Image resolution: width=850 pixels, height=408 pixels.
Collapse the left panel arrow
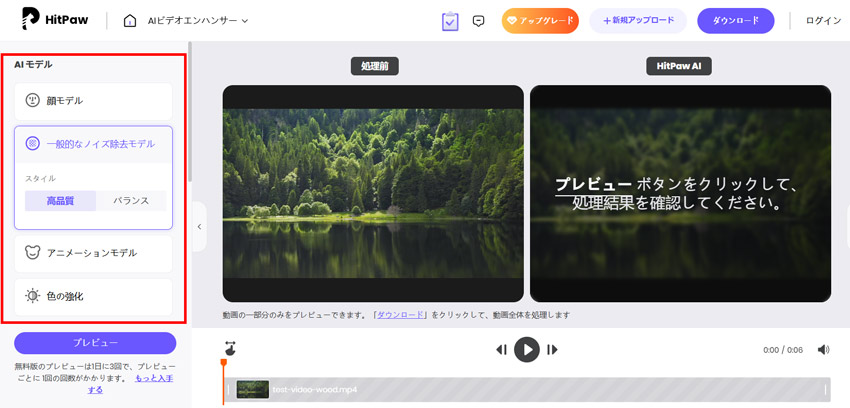tap(199, 226)
